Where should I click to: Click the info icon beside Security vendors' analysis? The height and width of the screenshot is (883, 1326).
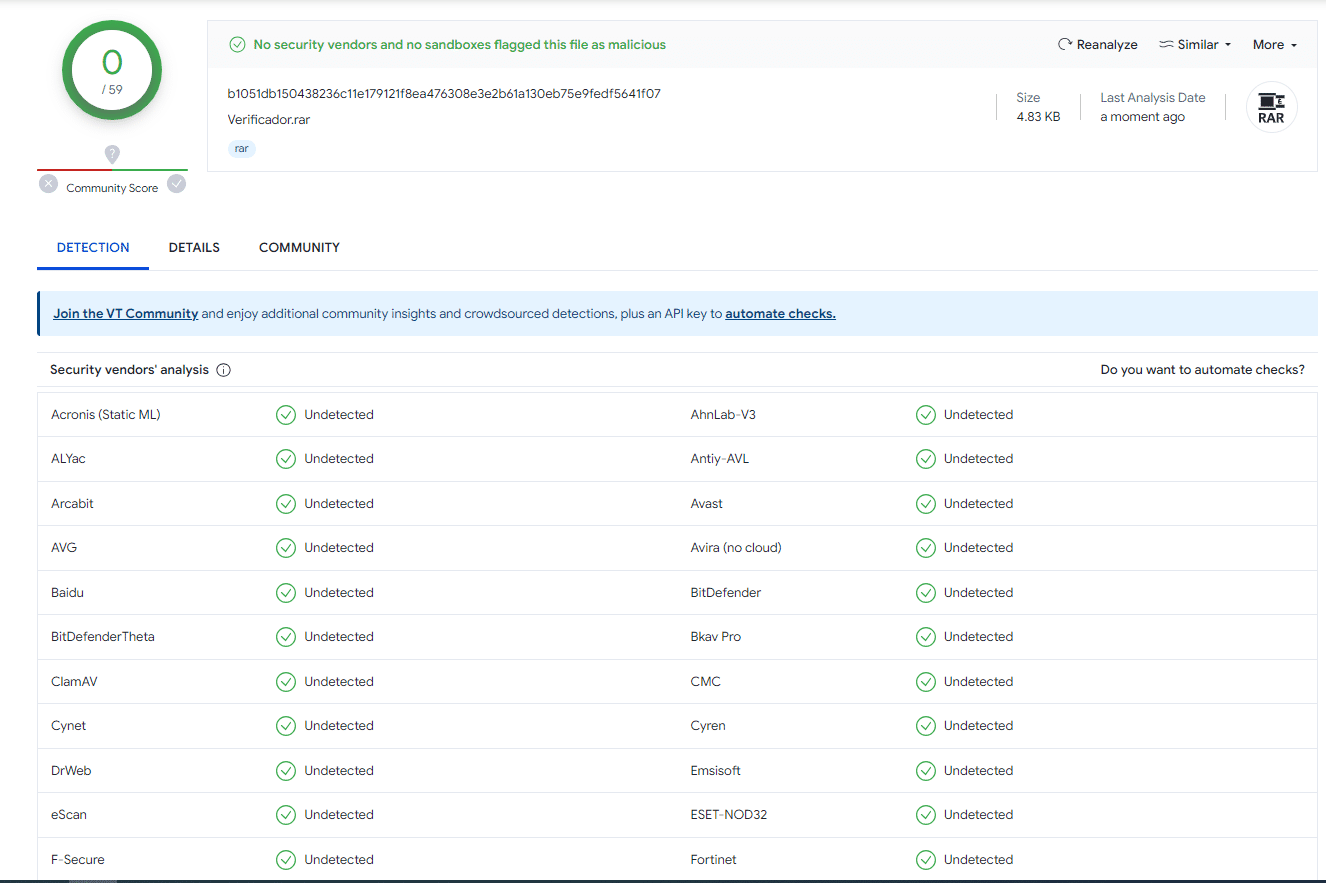tap(224, 370)
